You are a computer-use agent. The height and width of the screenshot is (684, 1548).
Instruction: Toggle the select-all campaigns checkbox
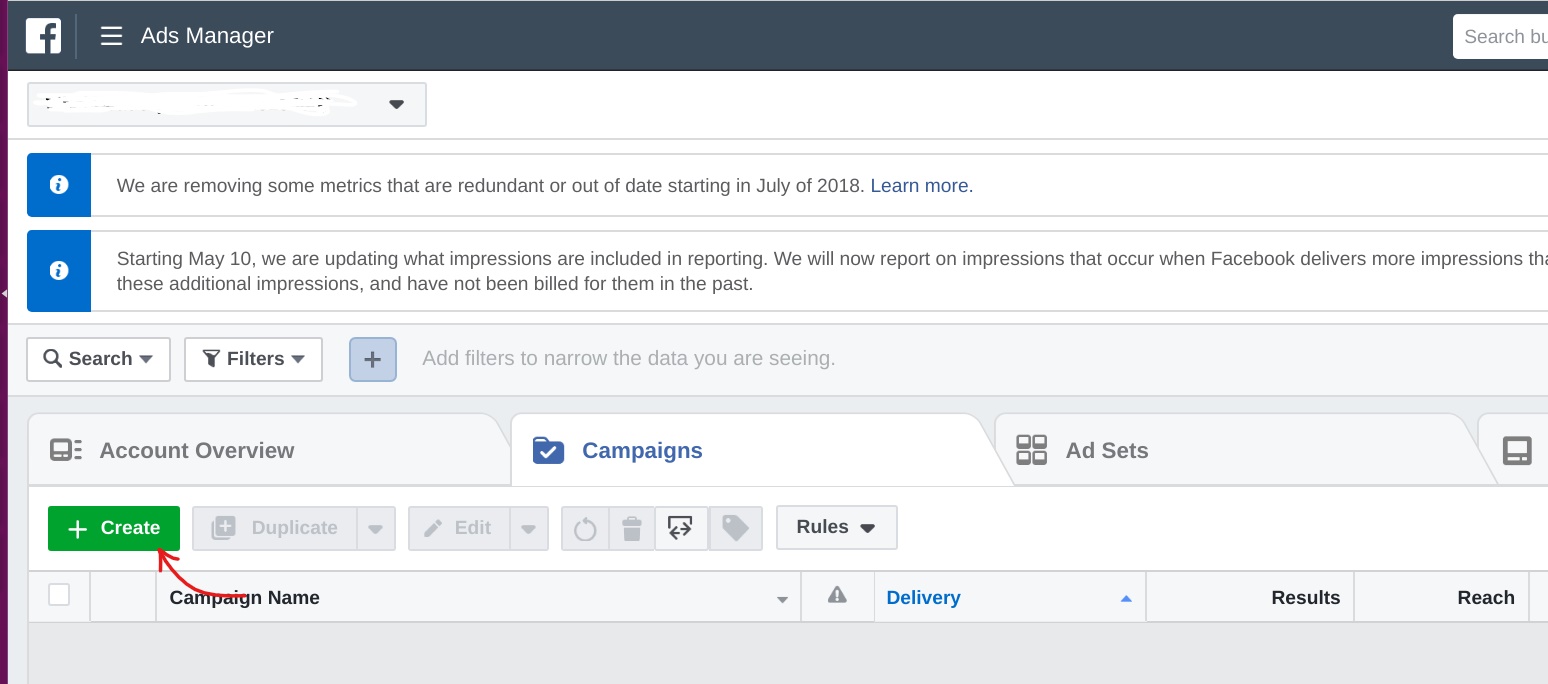click(x=59, y=595)
